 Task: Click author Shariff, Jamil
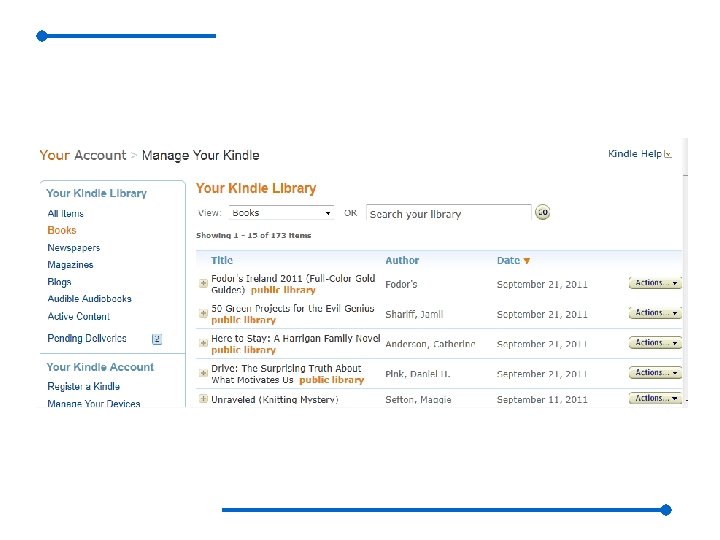414,315
